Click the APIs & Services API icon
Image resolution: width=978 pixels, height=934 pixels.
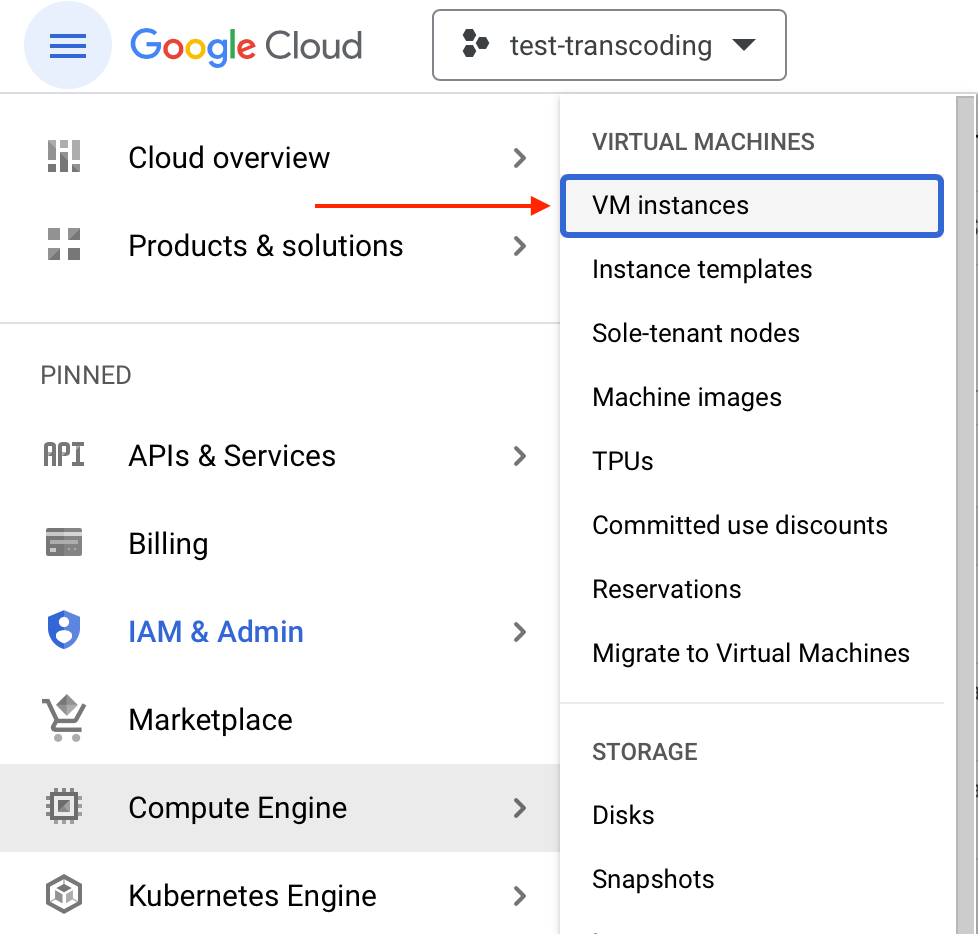[64, 455]
